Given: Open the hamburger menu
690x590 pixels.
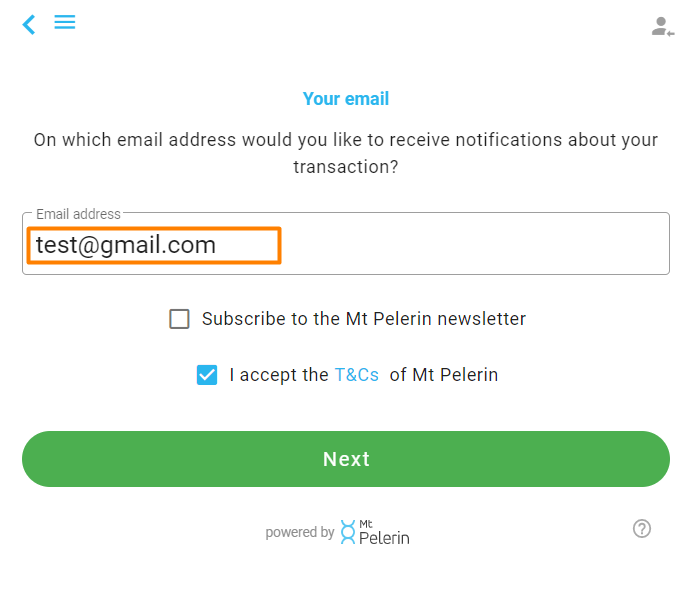Looking at the screenshot, I should [x=65, y=22].
